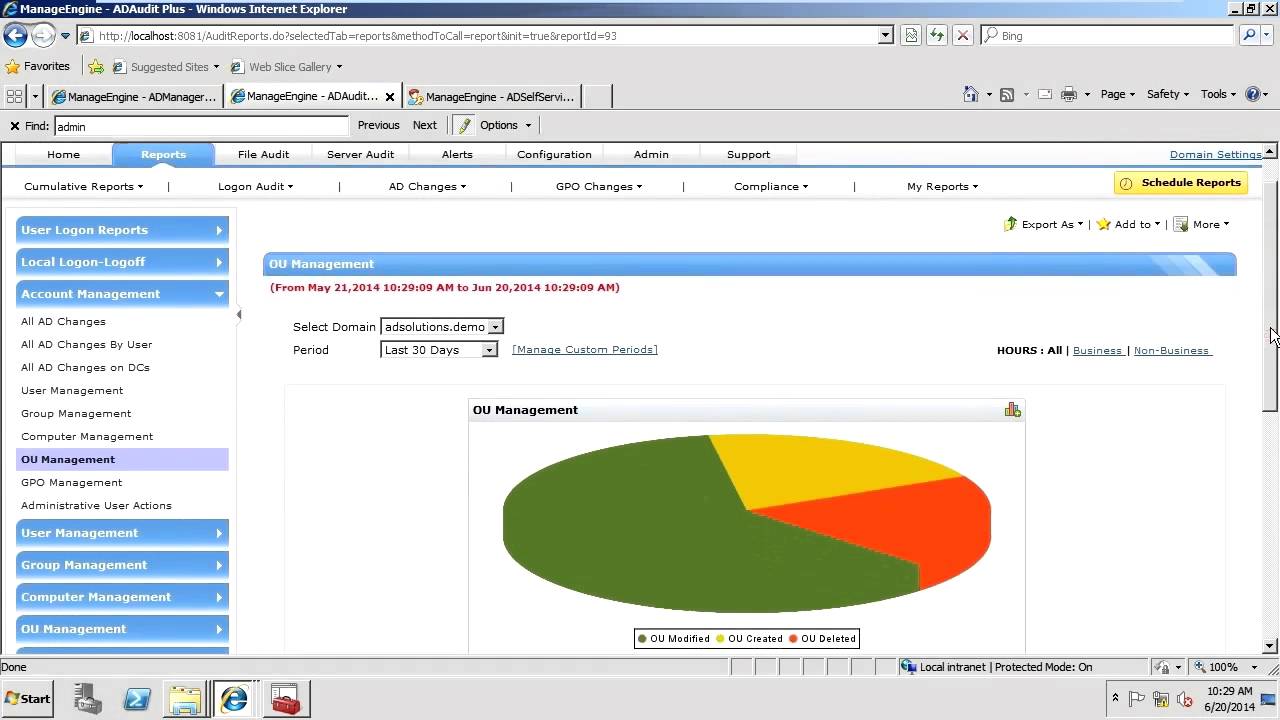
Task: Click the Favorites star button
Action: 37,66
